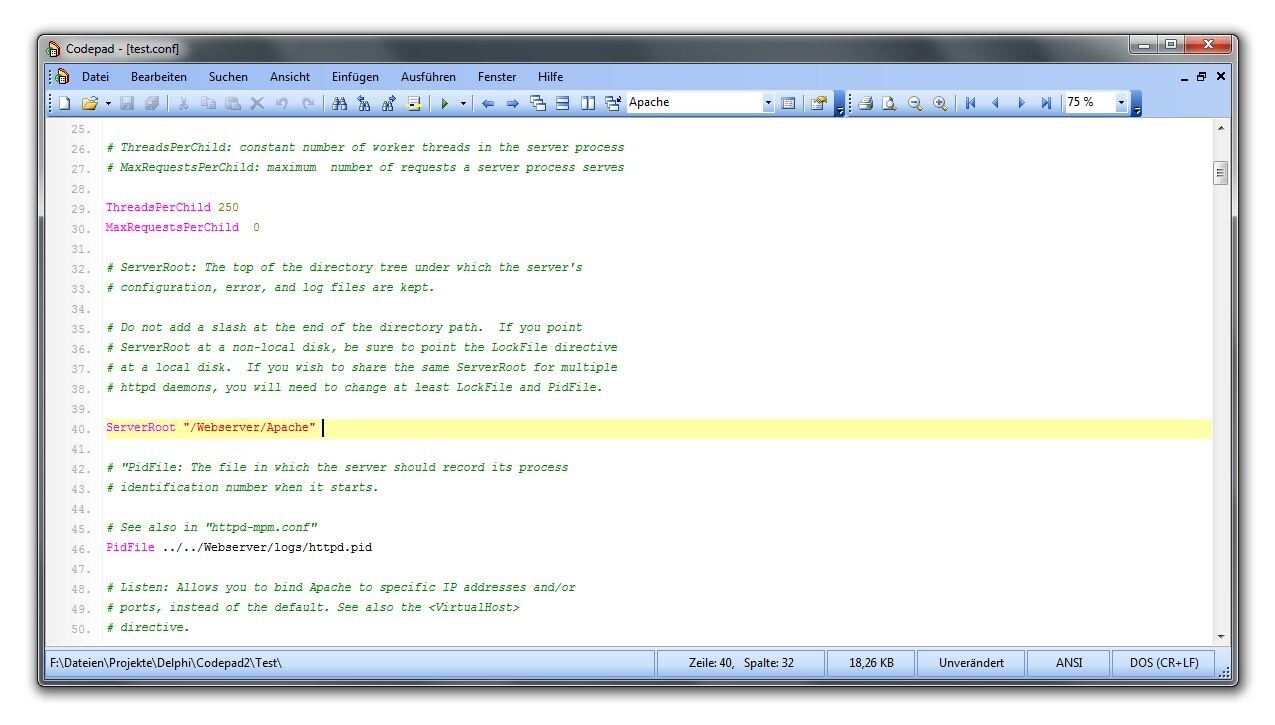Run the script with the green play icon
This screenshot has width=1275, height=725.
coord(445,102)
